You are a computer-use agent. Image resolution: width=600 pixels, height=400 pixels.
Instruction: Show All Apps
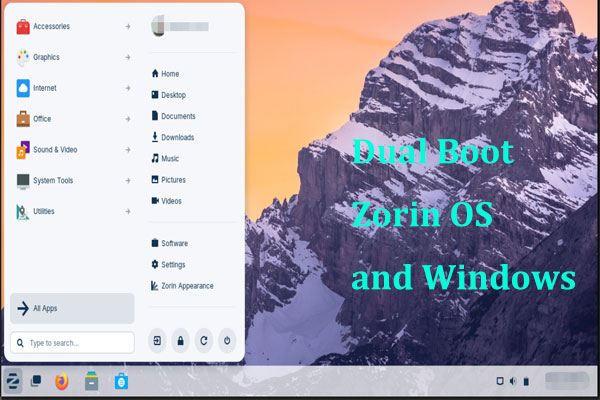tap(72, 308)
